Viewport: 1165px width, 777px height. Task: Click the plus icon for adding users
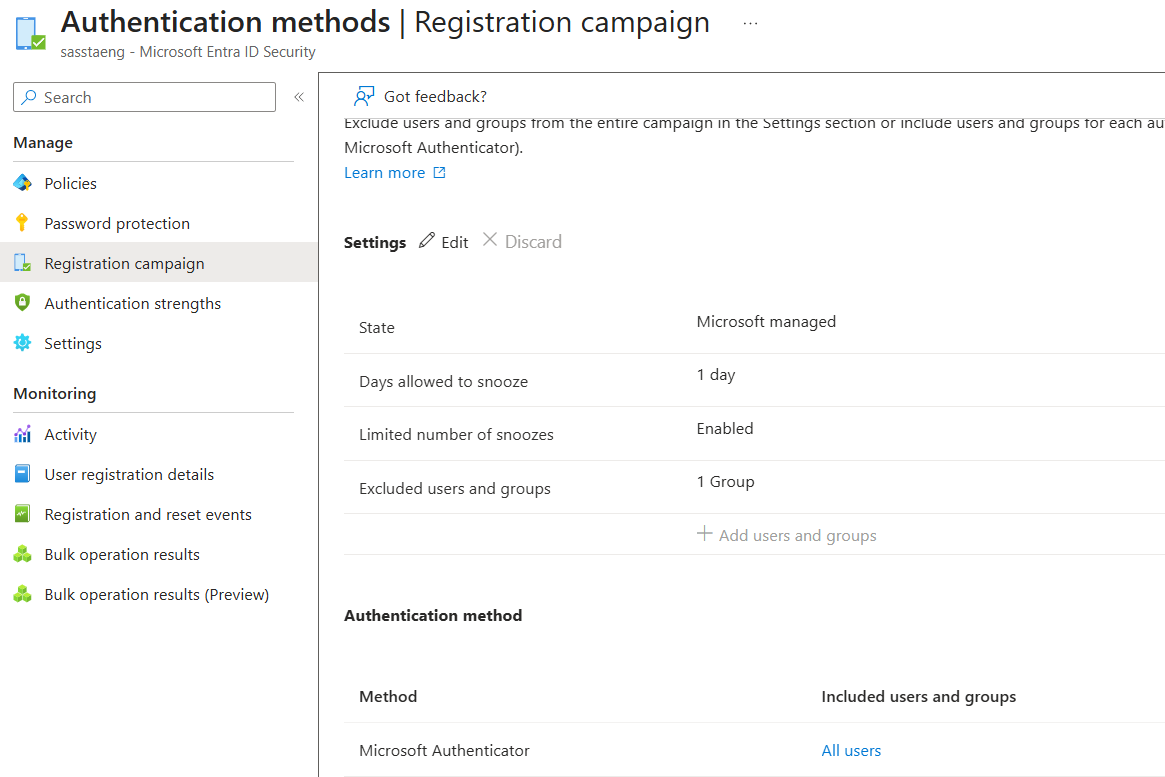(x=704, y=533)
